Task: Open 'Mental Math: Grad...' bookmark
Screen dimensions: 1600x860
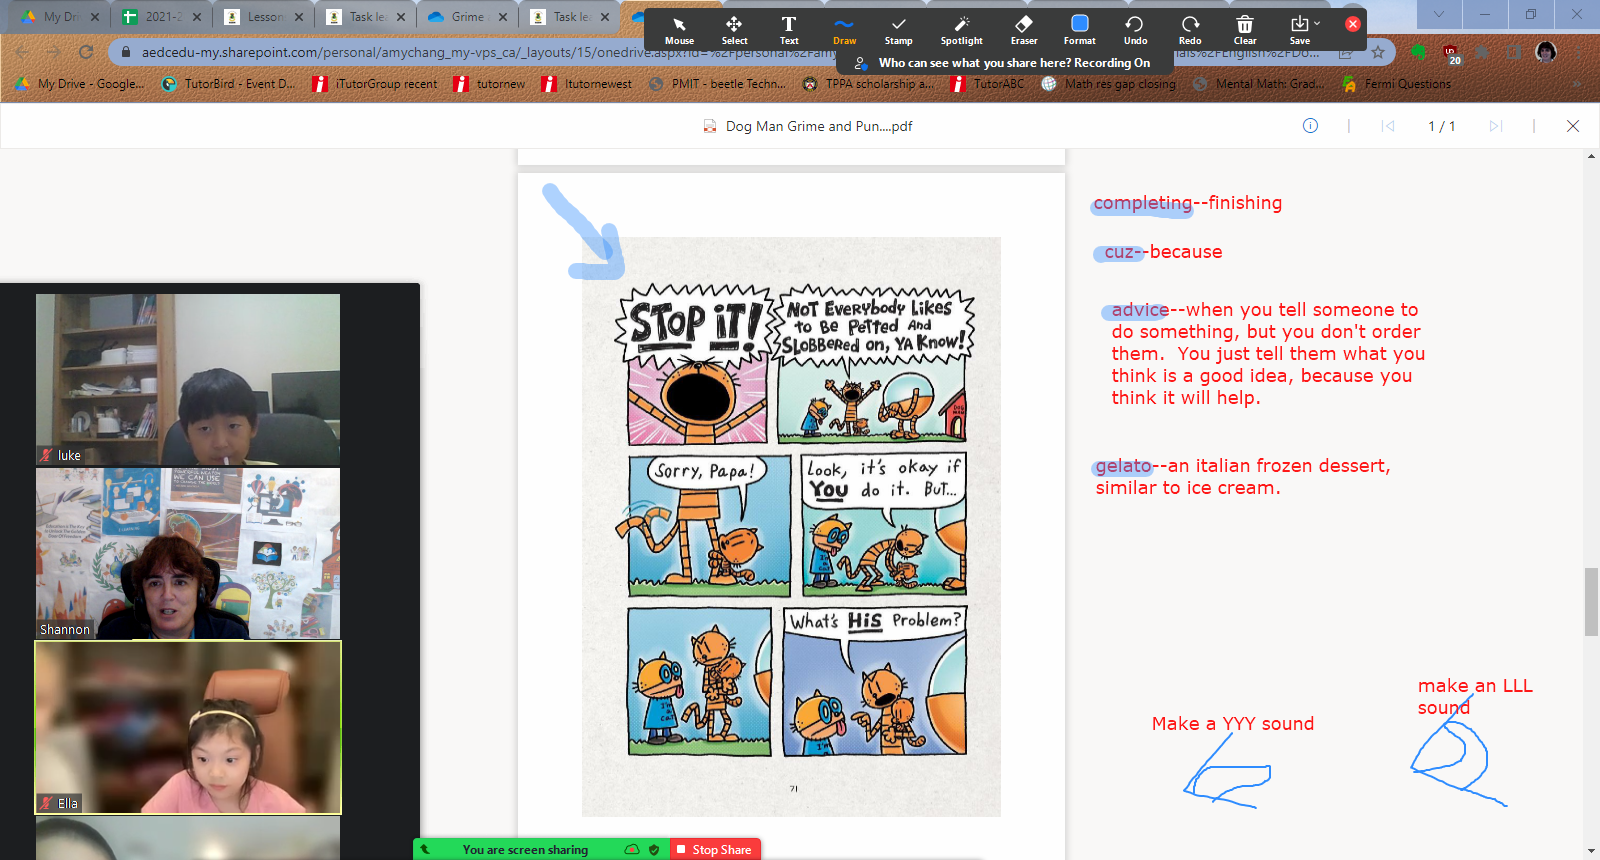Action: [x=1258, y=84]
